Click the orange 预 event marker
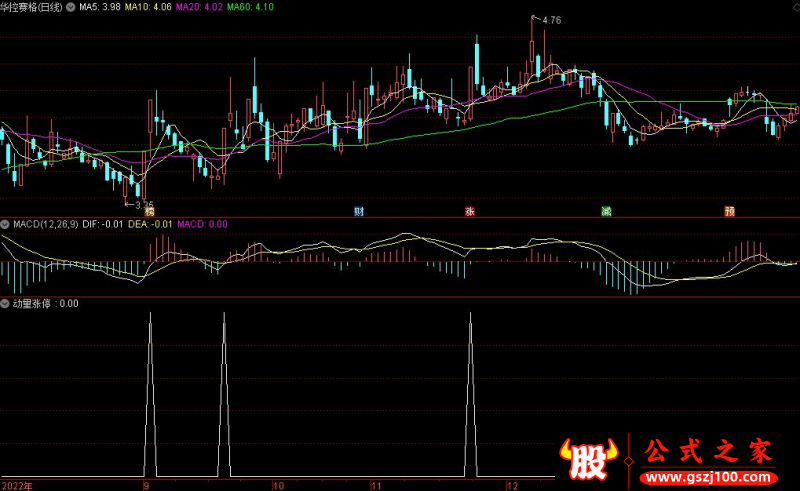Screen dimensions: 800x491 pos(730,211)
